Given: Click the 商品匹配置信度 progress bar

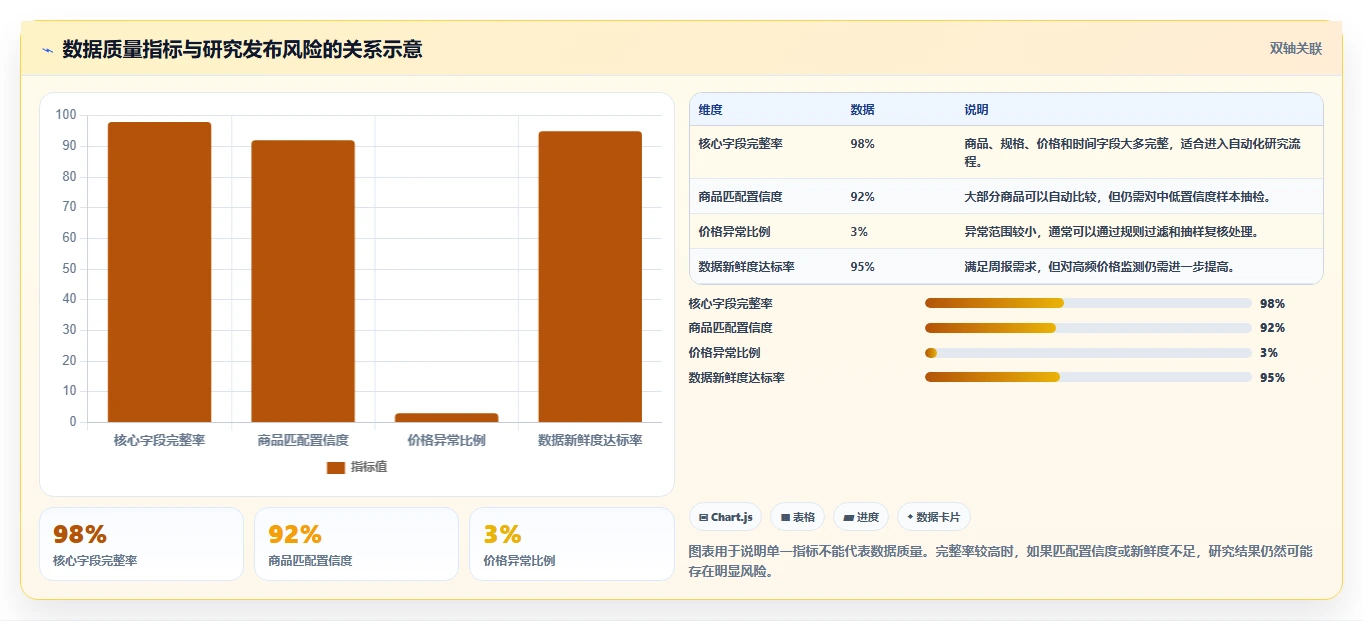Looking at the screenshot, I should pyautogui.click(x=1088, y=328).
